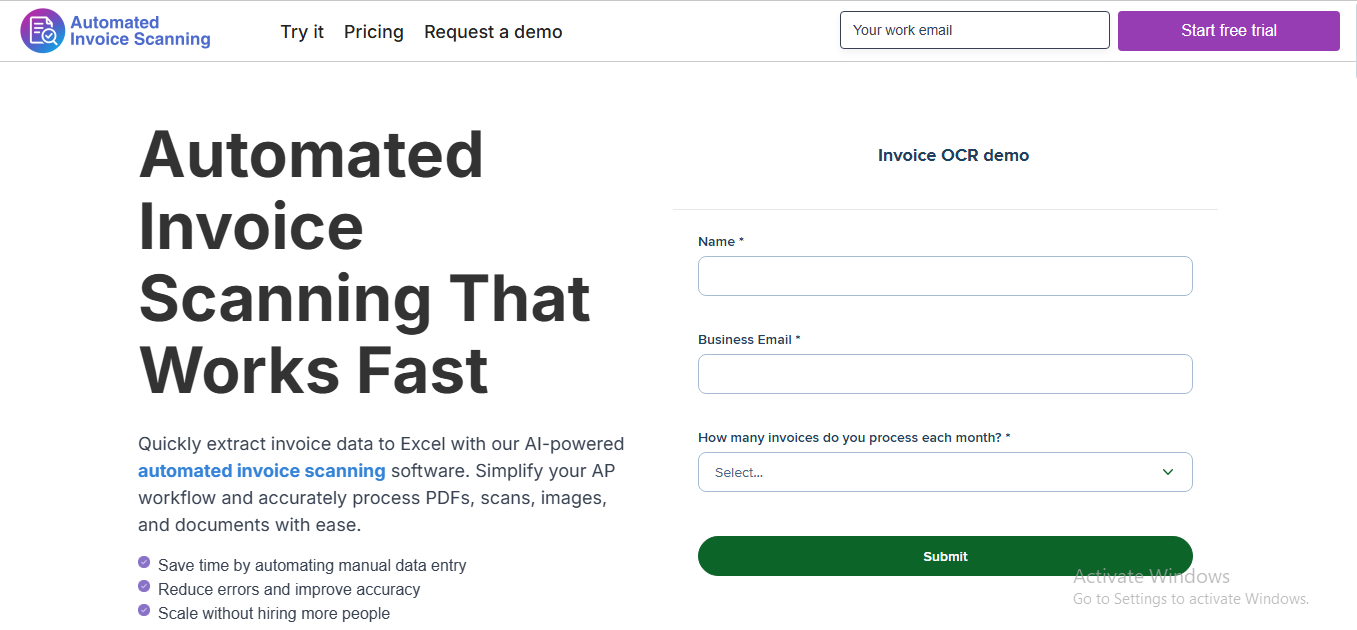
Task: Click into the Business Email input field
Action: click(x=945, y=374)
